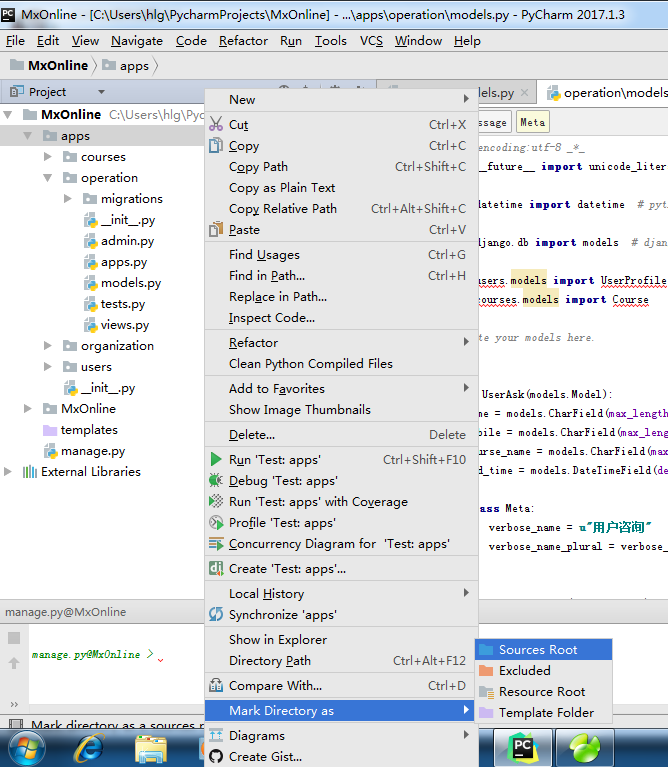Click the blue Sources Root folder icon
The height and width of the screenshot is (767, 668).
[x=486, y=650]
